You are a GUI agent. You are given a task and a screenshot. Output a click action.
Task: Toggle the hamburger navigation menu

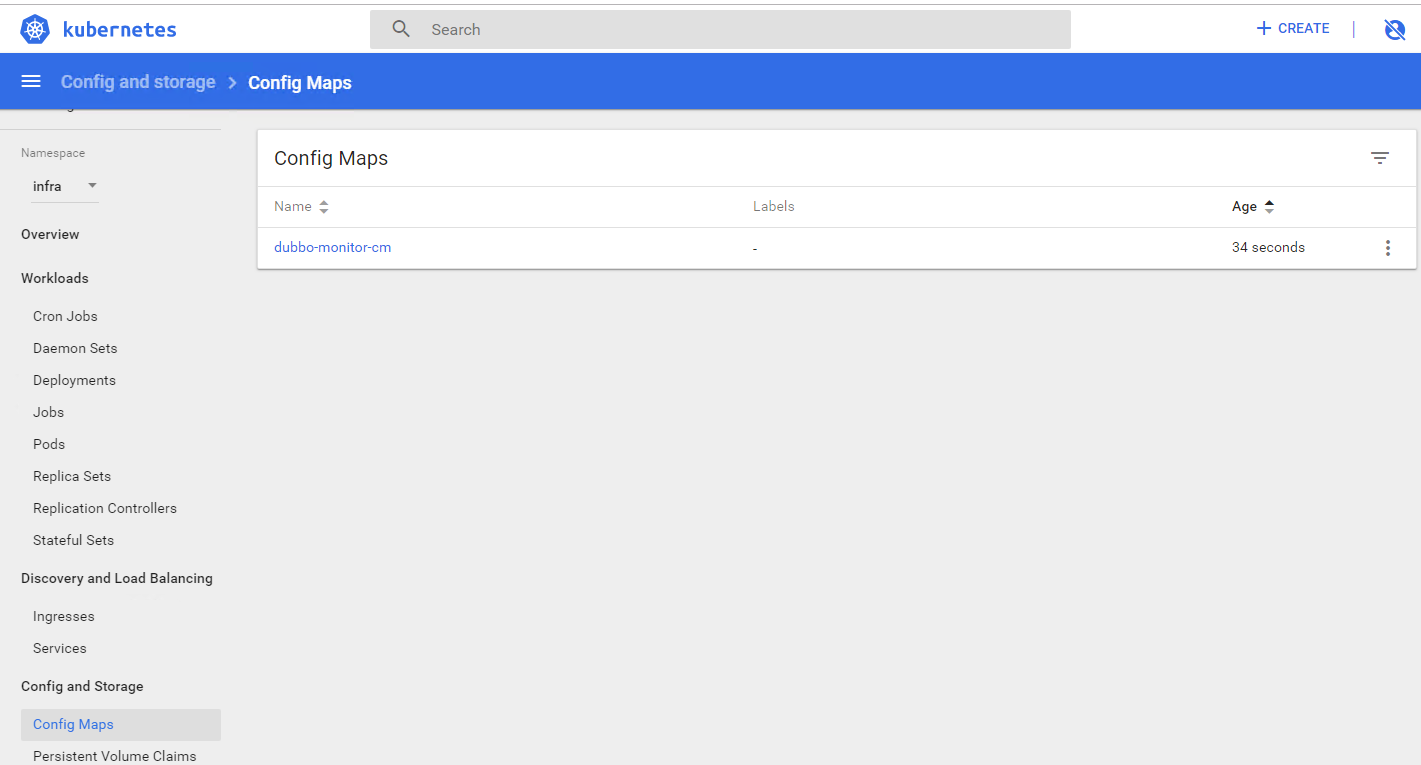pyautogui.click(x=31, y=82)
